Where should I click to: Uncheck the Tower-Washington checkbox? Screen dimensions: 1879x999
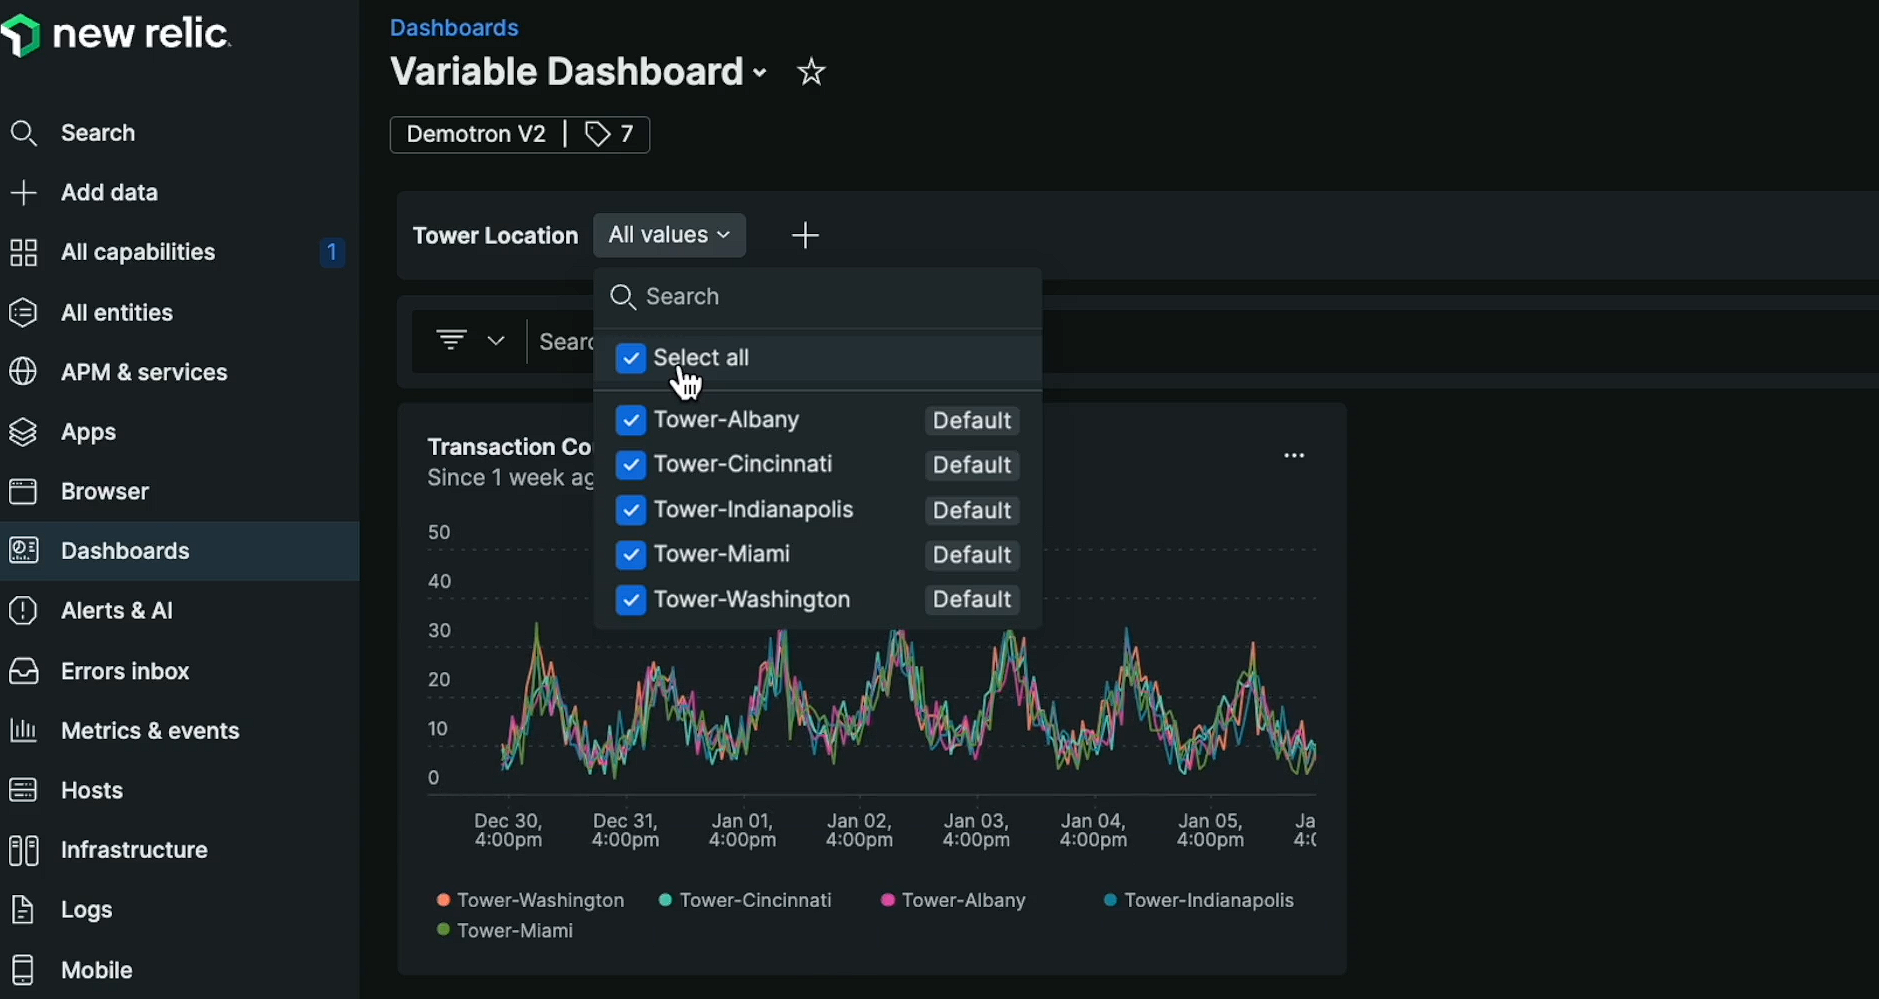pyautogui.click(x=630, y=600)
